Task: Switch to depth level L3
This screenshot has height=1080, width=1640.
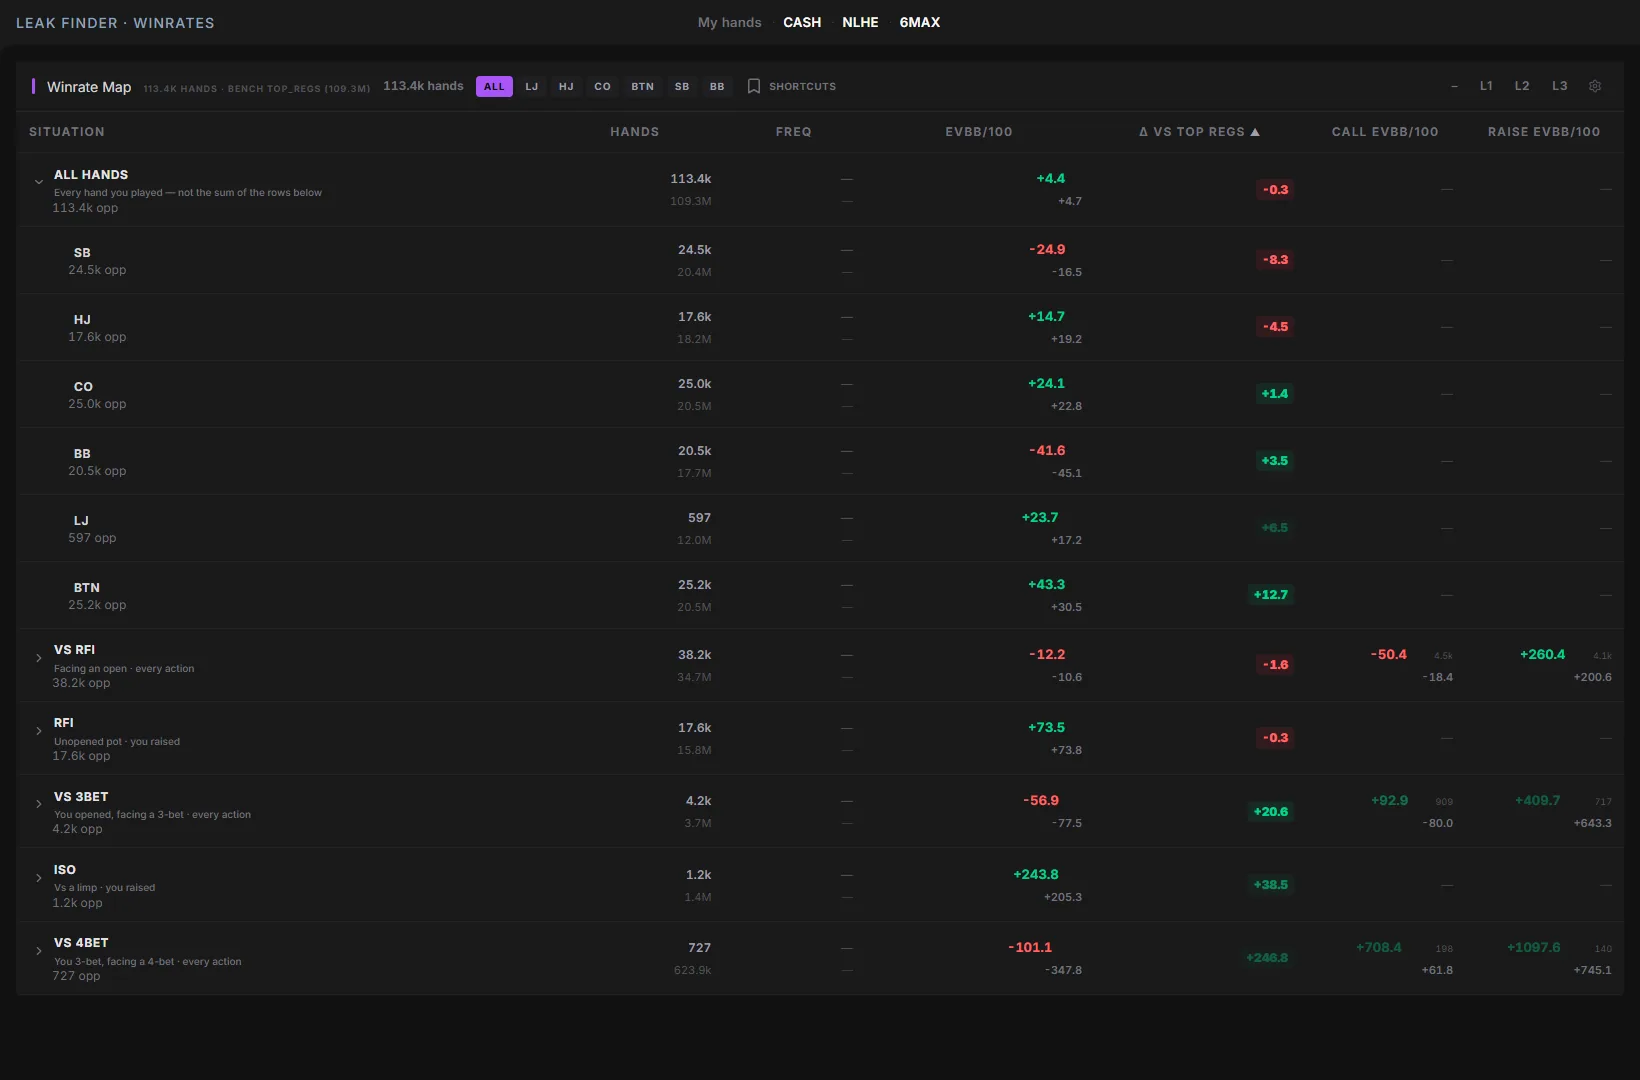Action: (x=1560, y=86)
